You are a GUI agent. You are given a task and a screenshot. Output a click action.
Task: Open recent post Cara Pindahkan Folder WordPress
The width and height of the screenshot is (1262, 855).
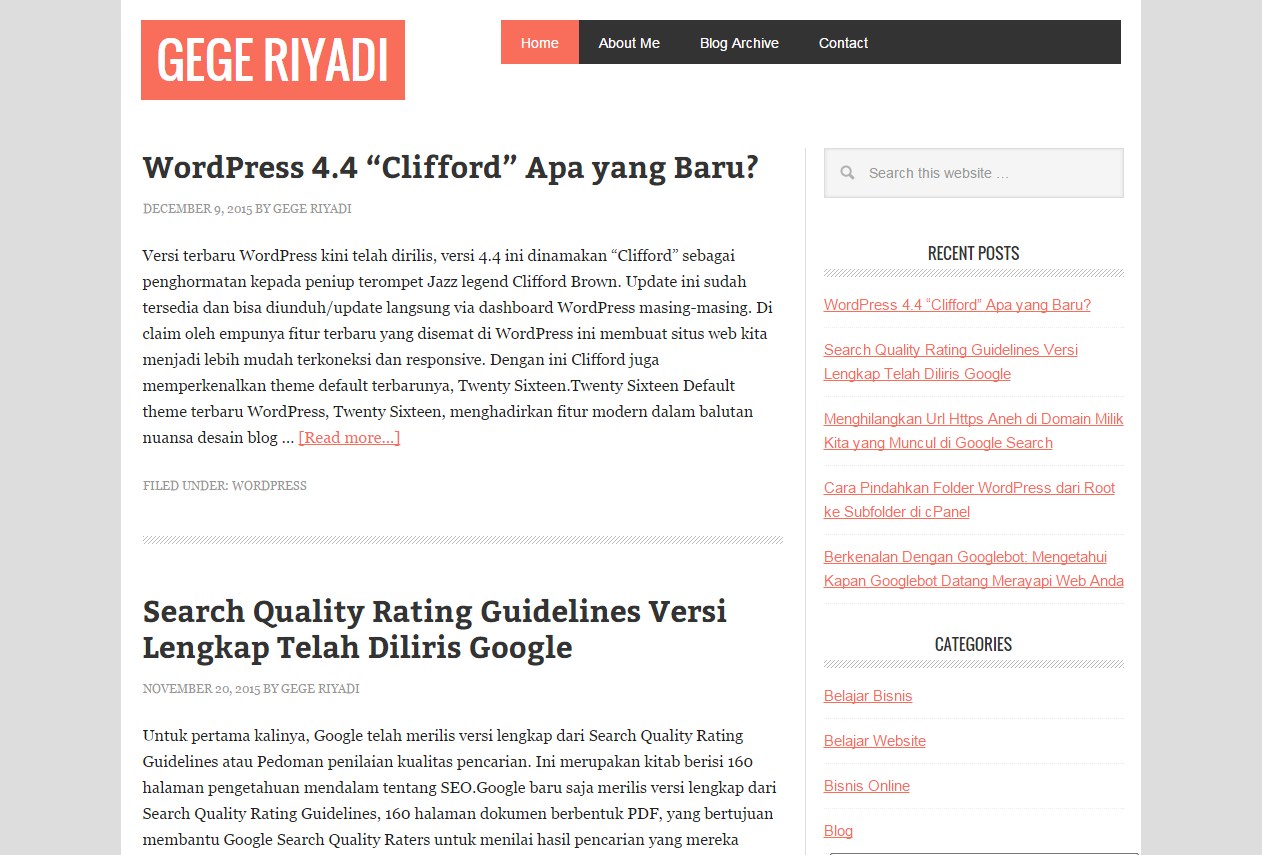[x=969, y=500]
